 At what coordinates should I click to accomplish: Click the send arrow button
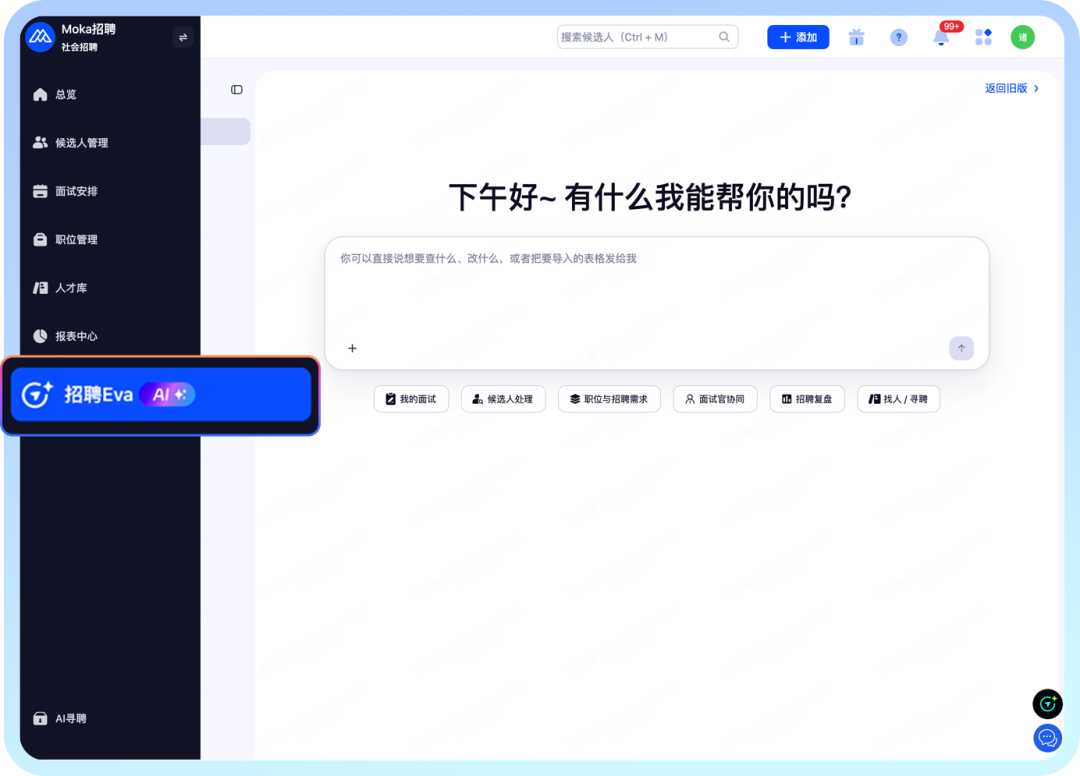tap(961, 348)
